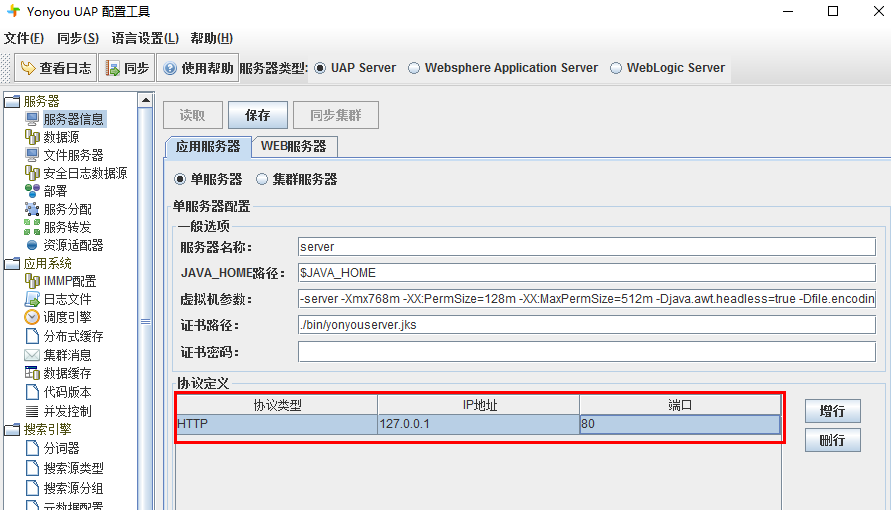
Task: Click the 证书密码 input field
Action: click(x=586, y=352)
